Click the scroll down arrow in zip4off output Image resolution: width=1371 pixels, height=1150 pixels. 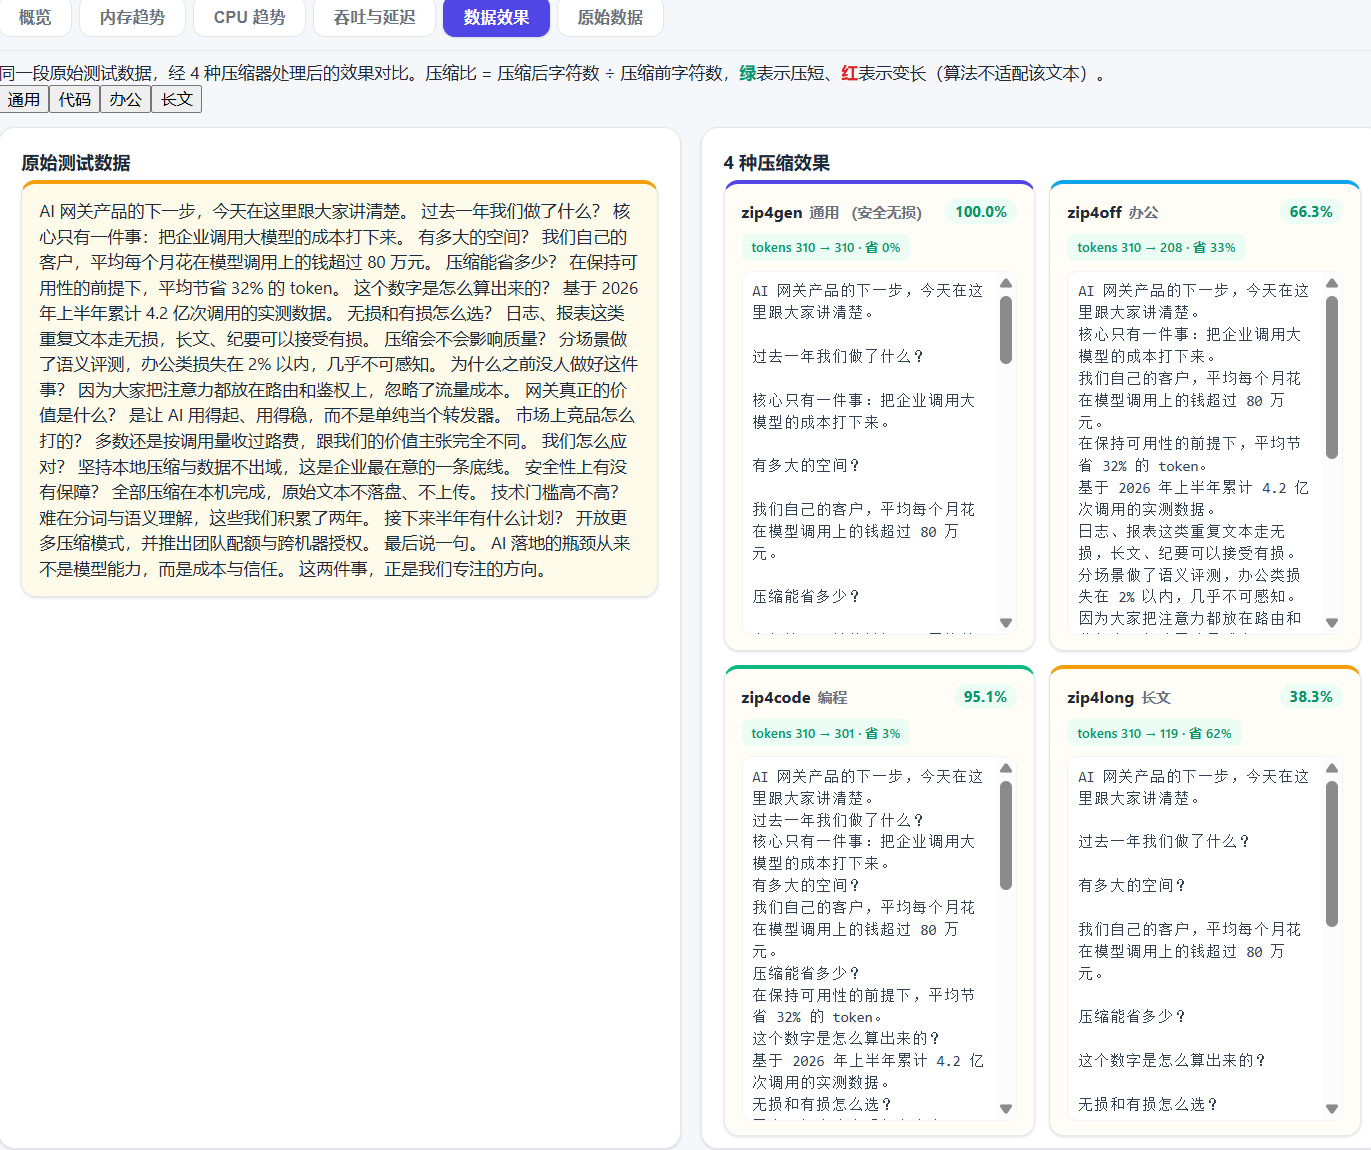coord(1332,622)
